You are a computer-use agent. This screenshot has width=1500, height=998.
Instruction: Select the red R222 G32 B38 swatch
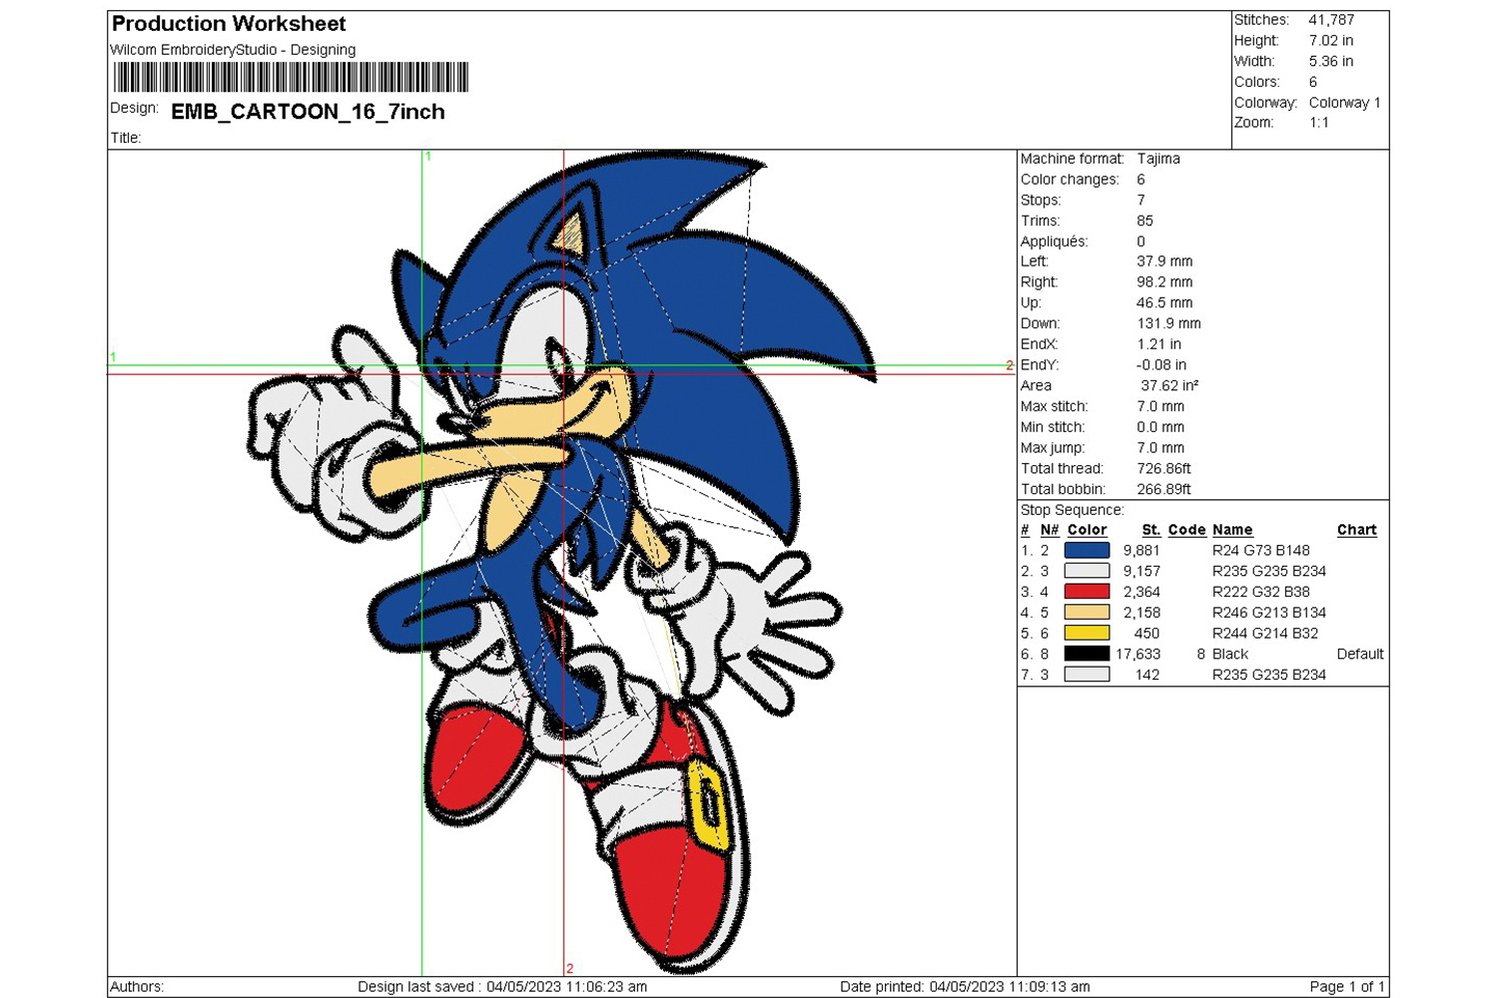pyautogui.click(x=1087, y=591)
